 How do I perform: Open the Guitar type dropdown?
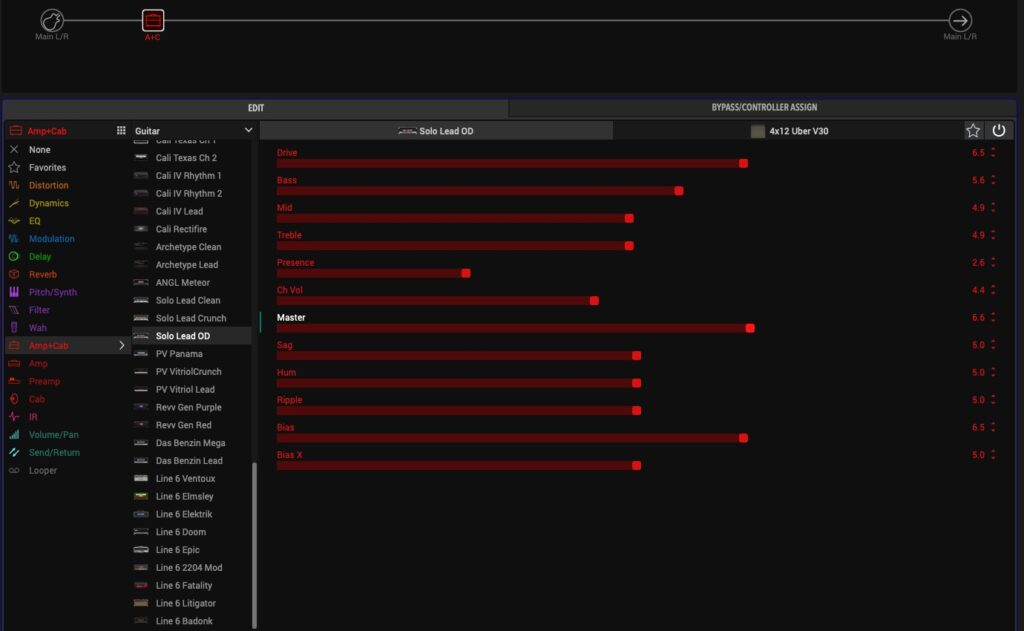[x=195, y=131]
